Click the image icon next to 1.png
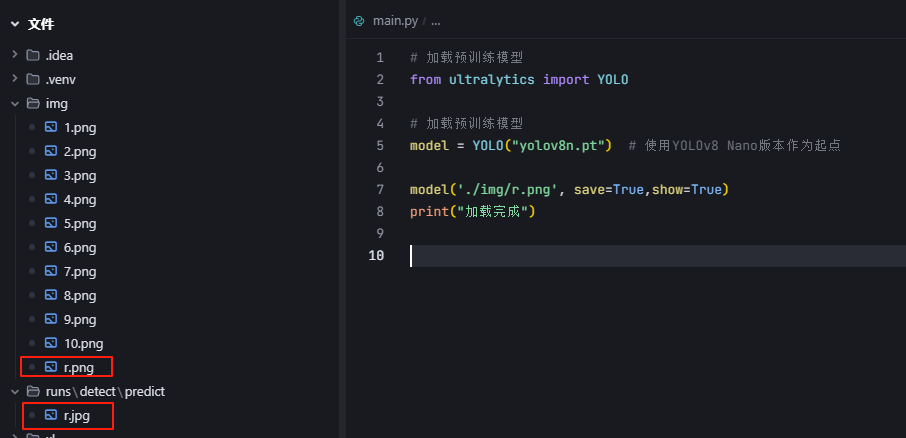 tap(51, 127)
